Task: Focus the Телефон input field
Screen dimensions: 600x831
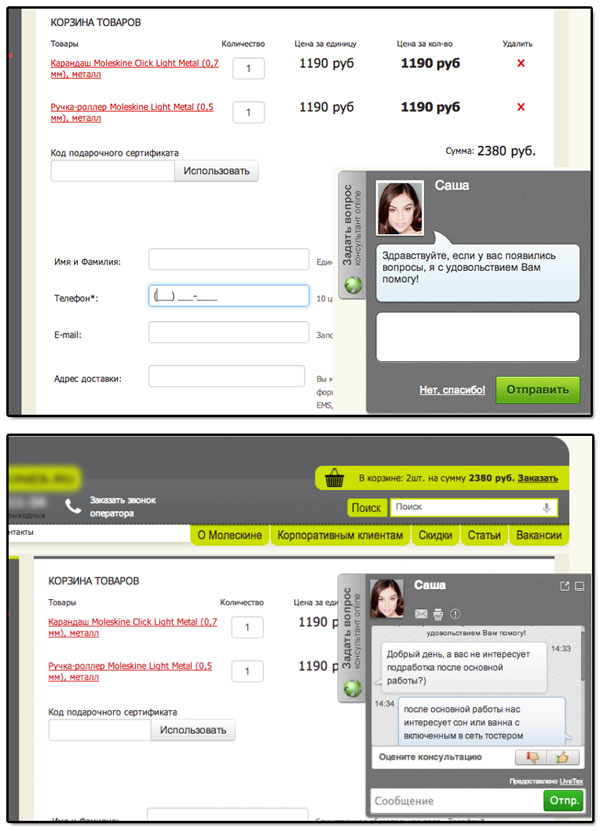Action: (x=228, y=297)
